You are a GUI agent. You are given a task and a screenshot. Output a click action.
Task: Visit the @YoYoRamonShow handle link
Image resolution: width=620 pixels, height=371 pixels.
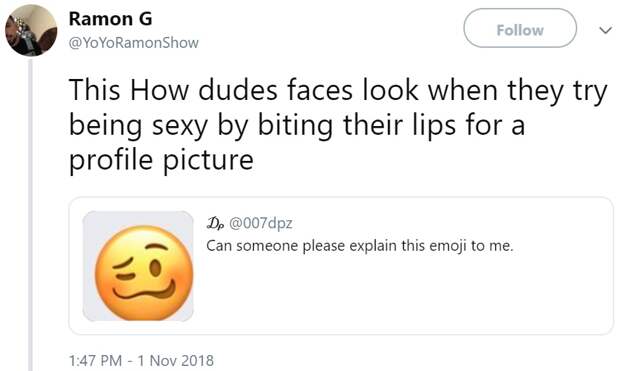(134, 43)
